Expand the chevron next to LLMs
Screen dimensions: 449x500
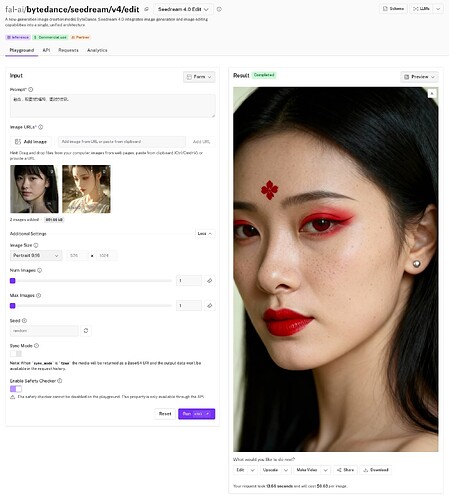click(x=438, y=9)
